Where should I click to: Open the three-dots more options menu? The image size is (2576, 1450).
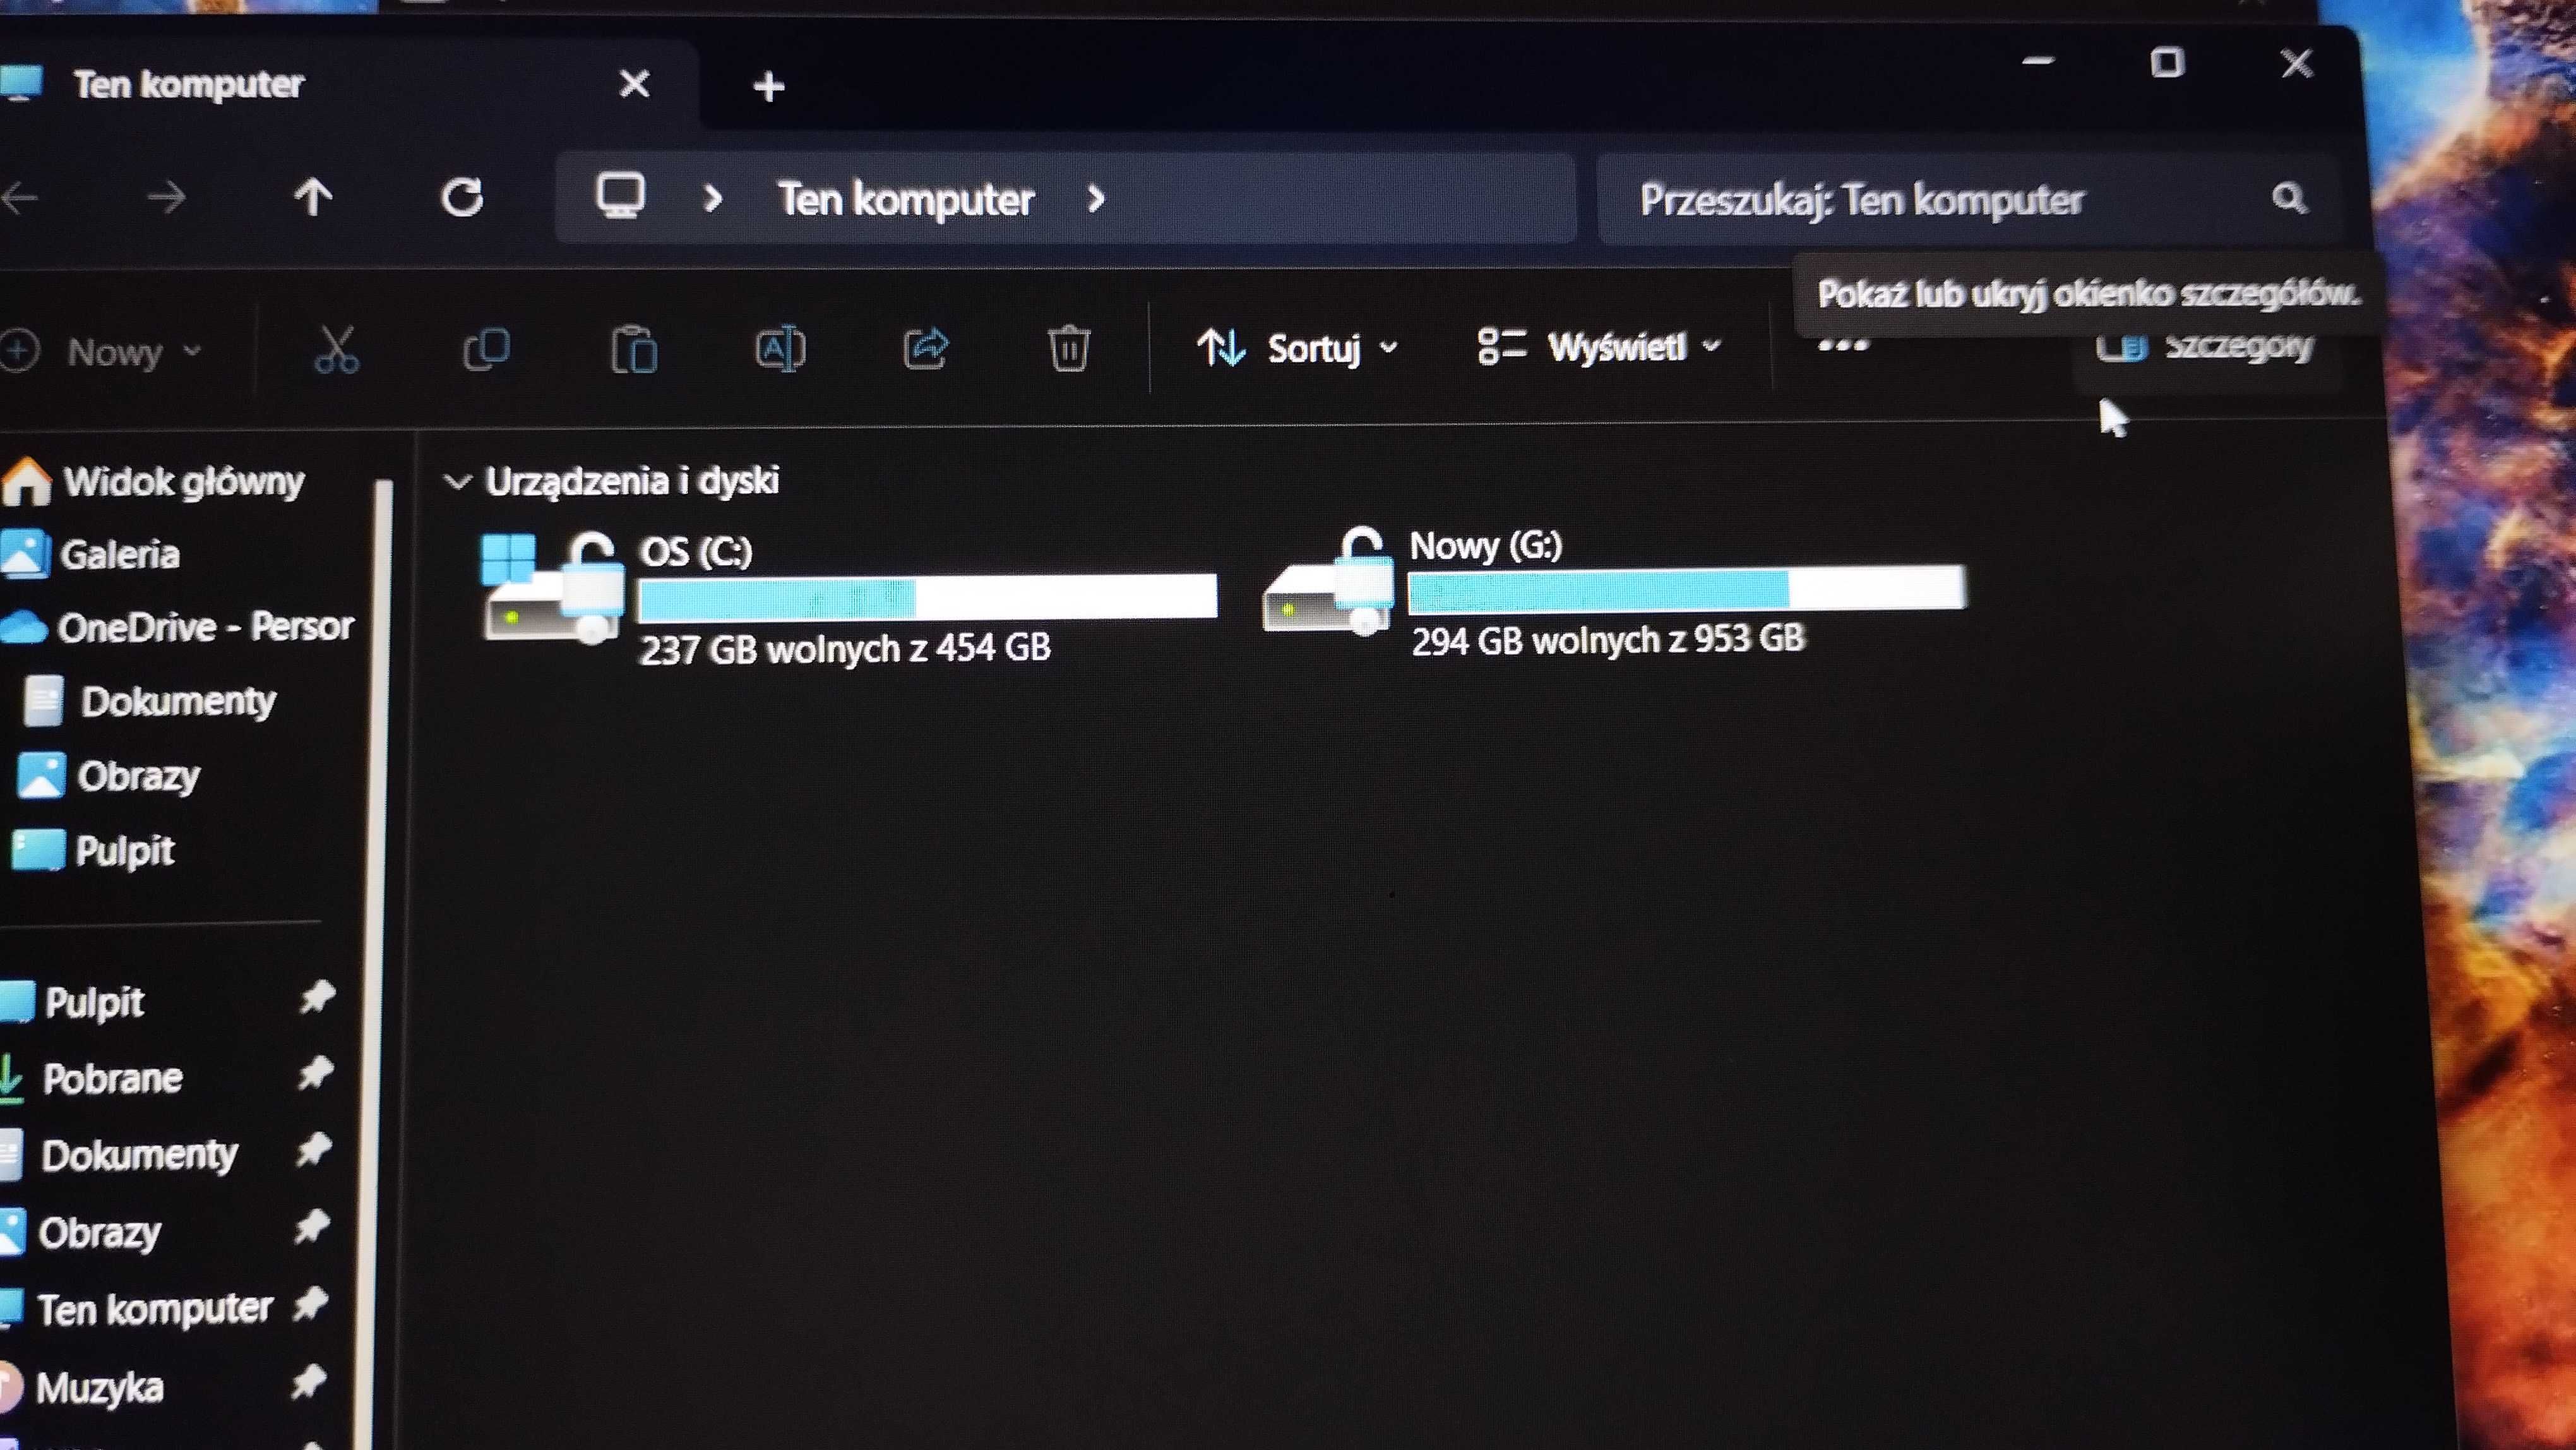(x=1842, y=346)
